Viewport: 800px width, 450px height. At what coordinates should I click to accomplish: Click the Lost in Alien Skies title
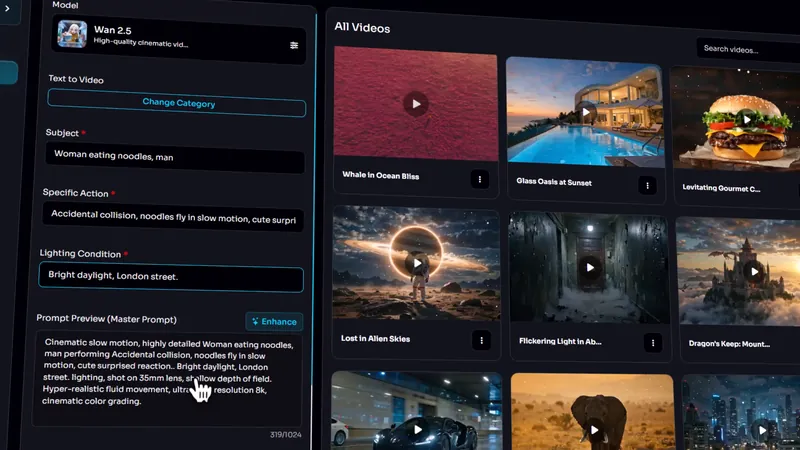click(x=376, y=338)
